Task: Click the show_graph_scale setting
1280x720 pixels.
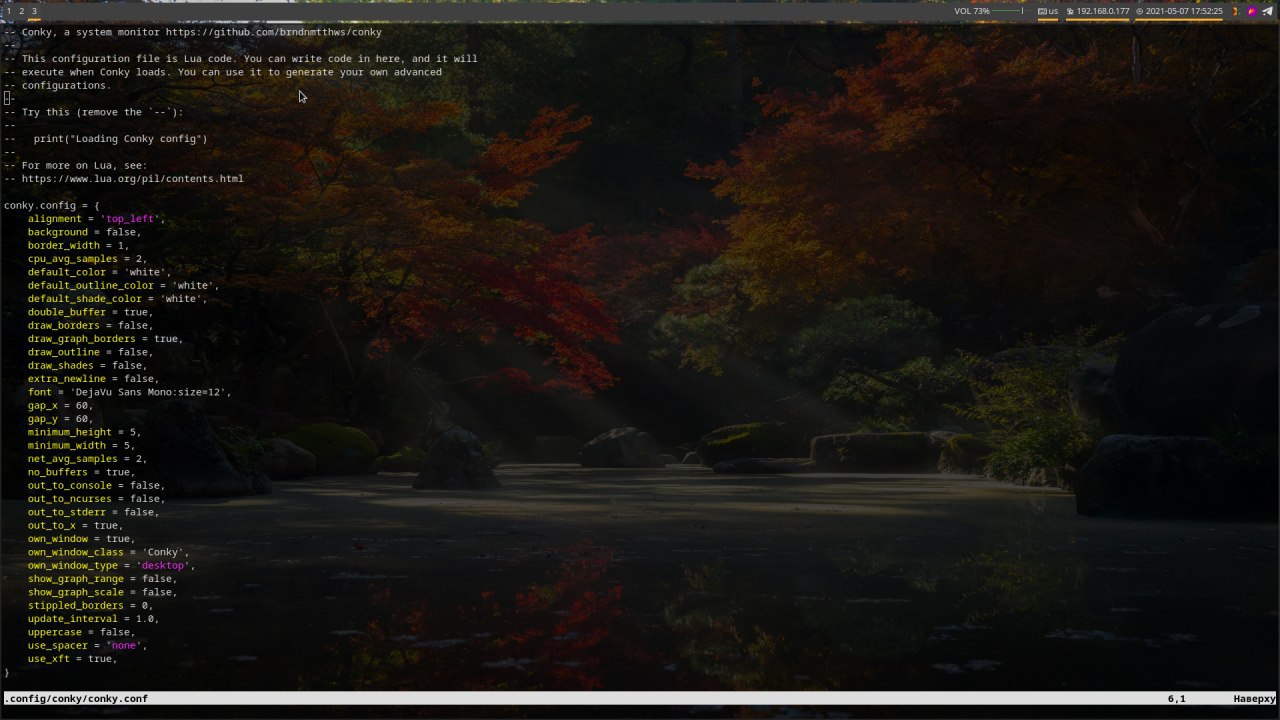Action: [x=102, y=592]
